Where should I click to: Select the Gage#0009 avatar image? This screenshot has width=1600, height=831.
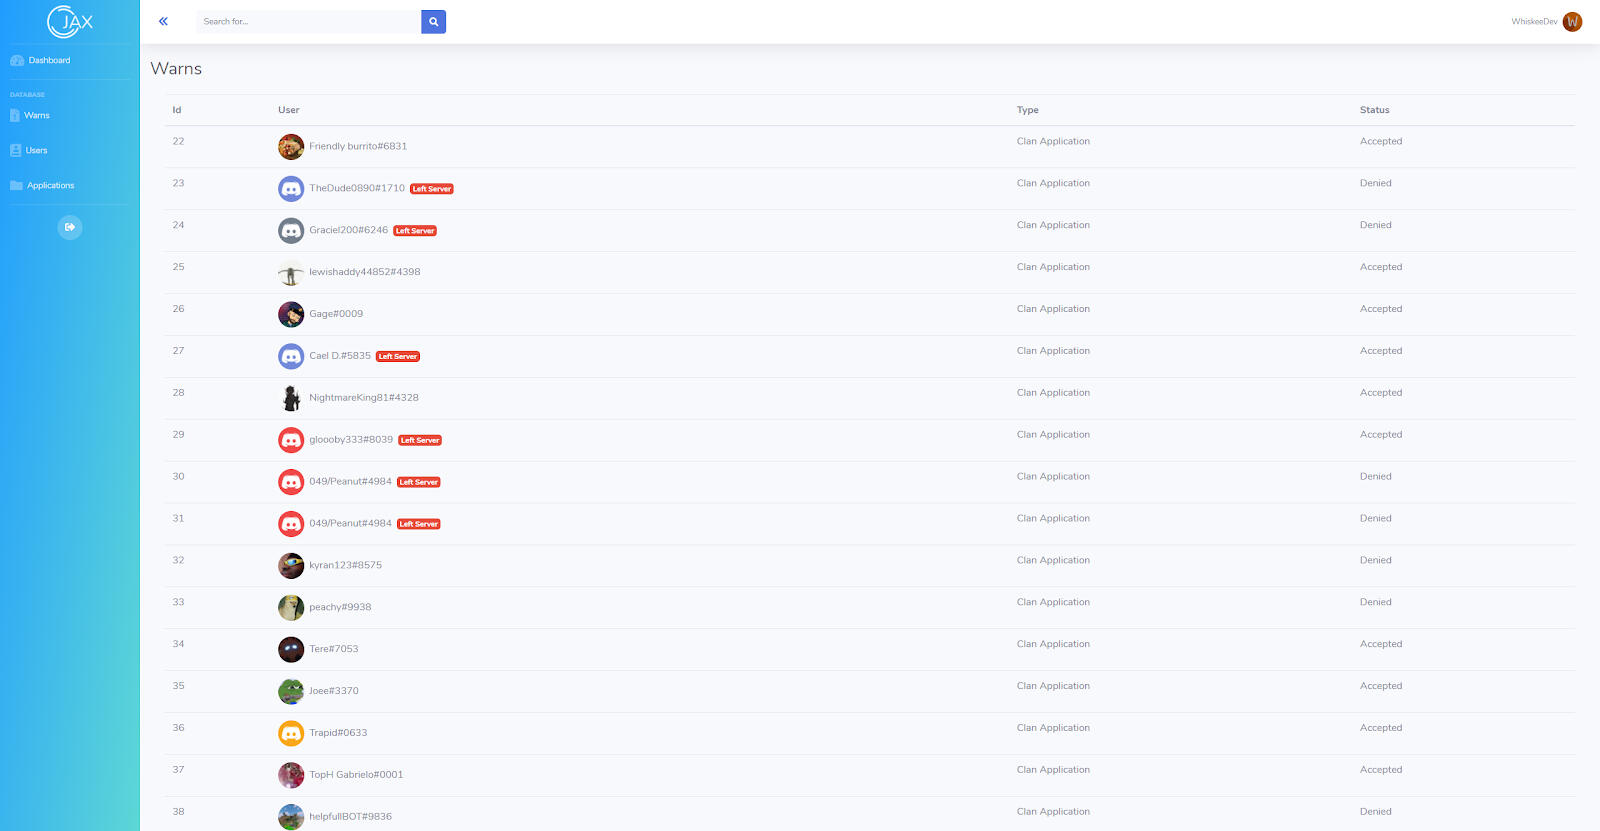click(291, 314)
